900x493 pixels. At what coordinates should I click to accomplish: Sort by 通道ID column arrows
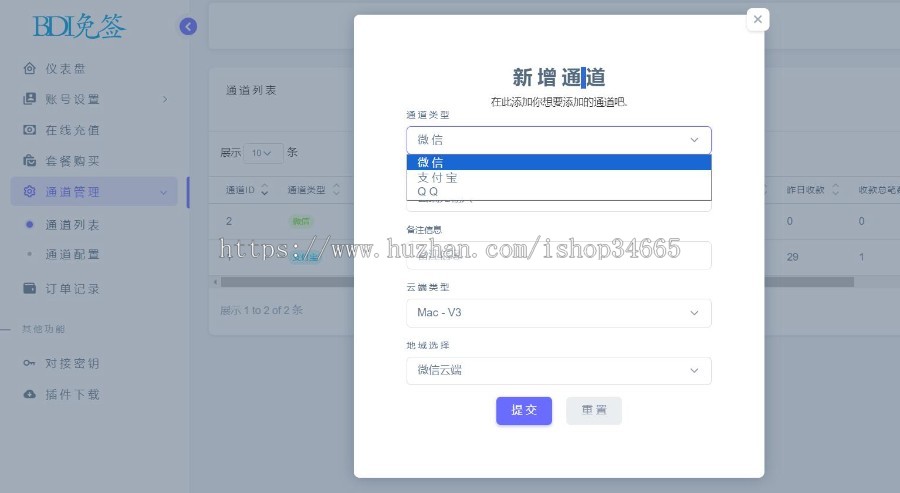265,190
